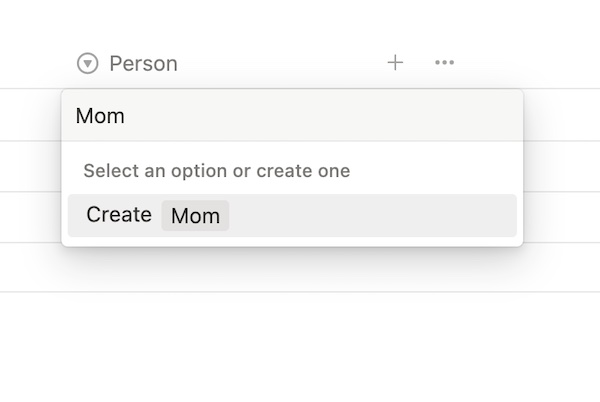600x402 pixels.
Task: Select the third-row empty cell right of popup
Action: point(562,217)
